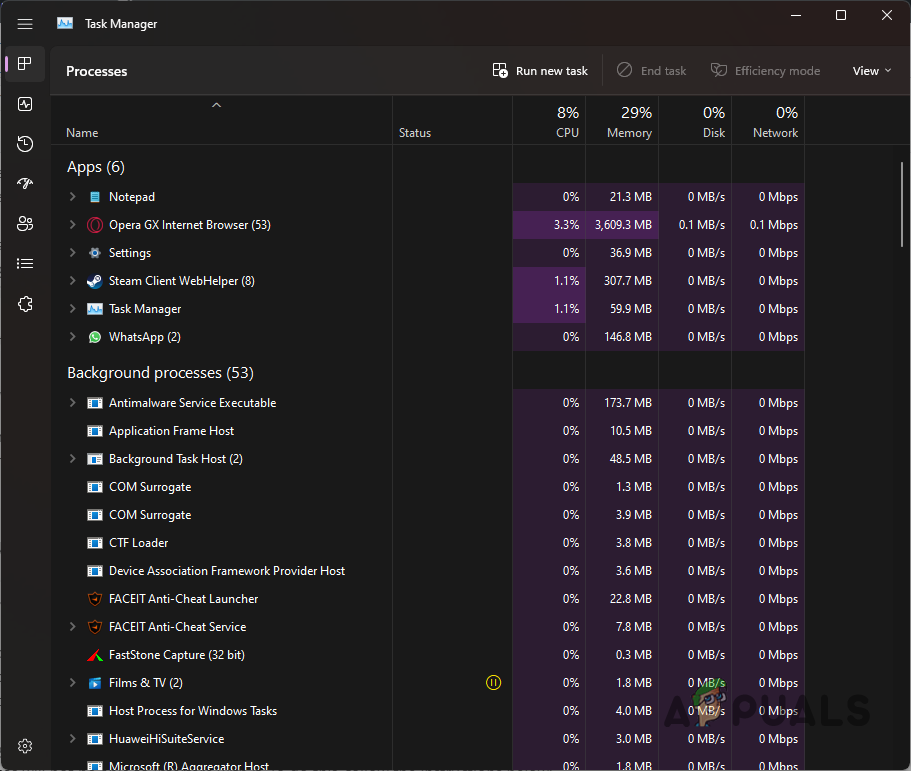Image resolution: width=911 pixels, height=771 pixels.
Task: Click the vertical scrollbar of the process list
Action: click(x=903, y=200)
